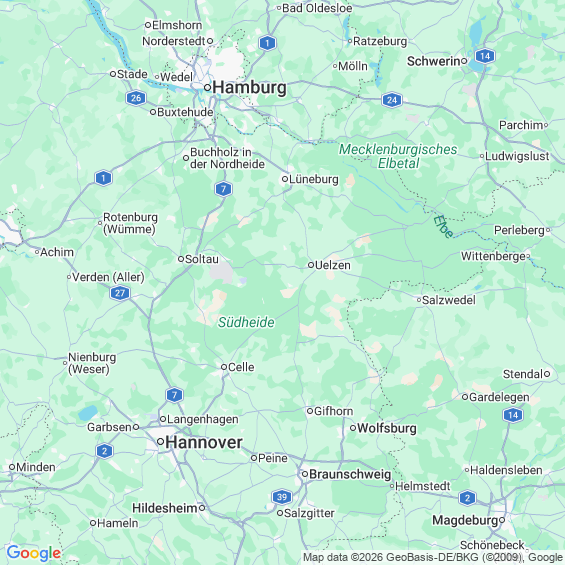This screenshot has width=565, height=565.
Task: Click the Uelzen town marker
Action: 311,265
